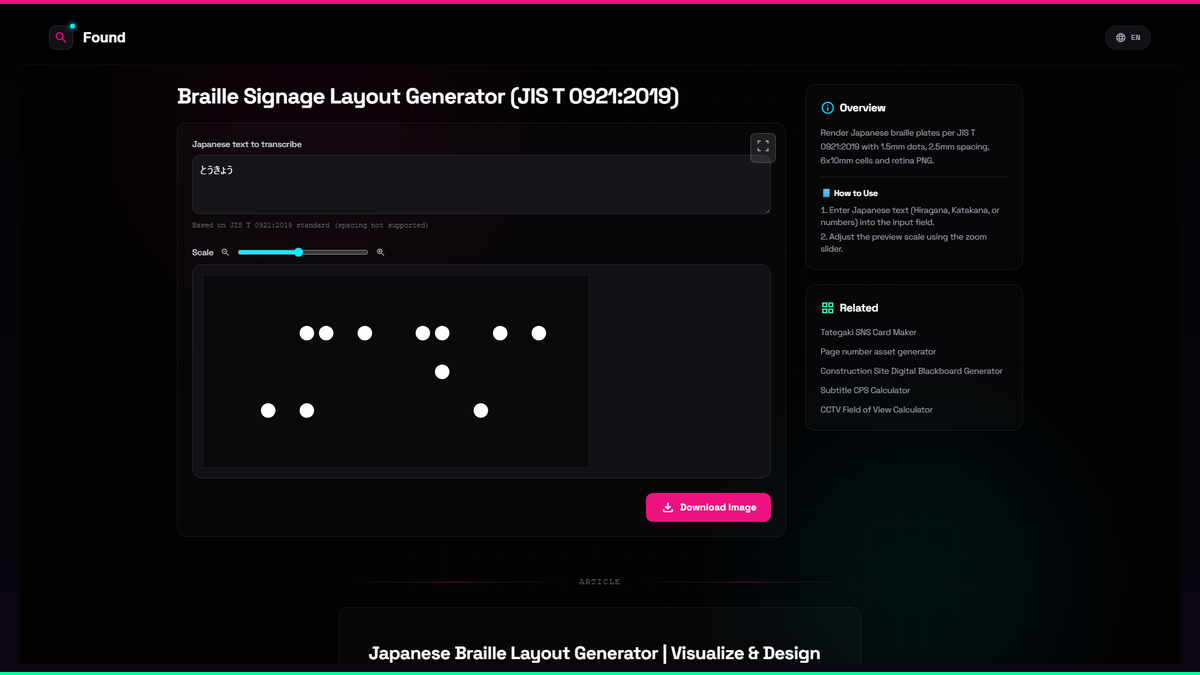Toggle fullscreen with the expand icon
The image size is (1200, 675).
[x=763, y=147]
